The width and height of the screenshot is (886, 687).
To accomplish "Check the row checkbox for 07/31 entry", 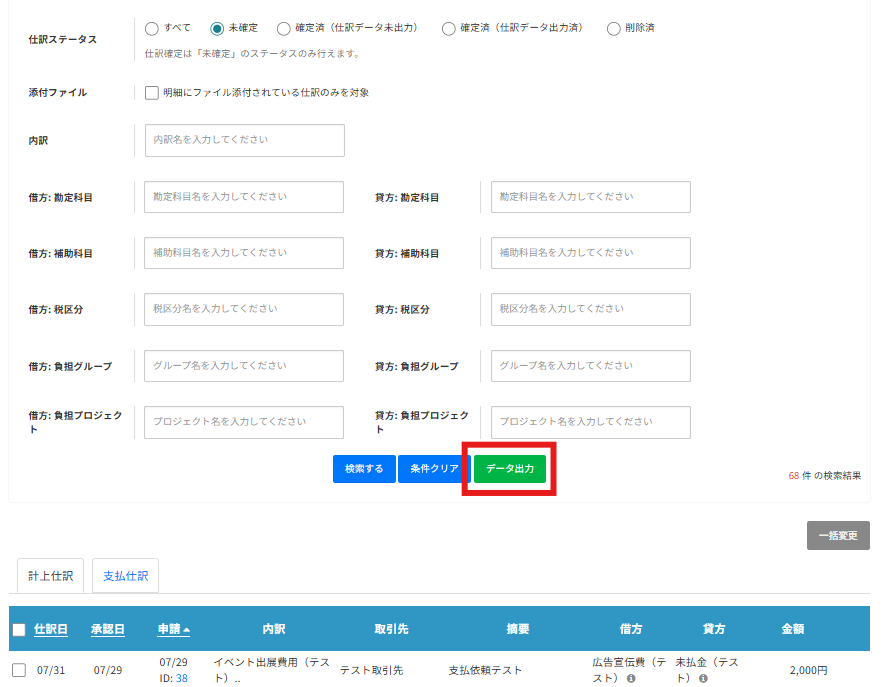I will pos(19,670).
